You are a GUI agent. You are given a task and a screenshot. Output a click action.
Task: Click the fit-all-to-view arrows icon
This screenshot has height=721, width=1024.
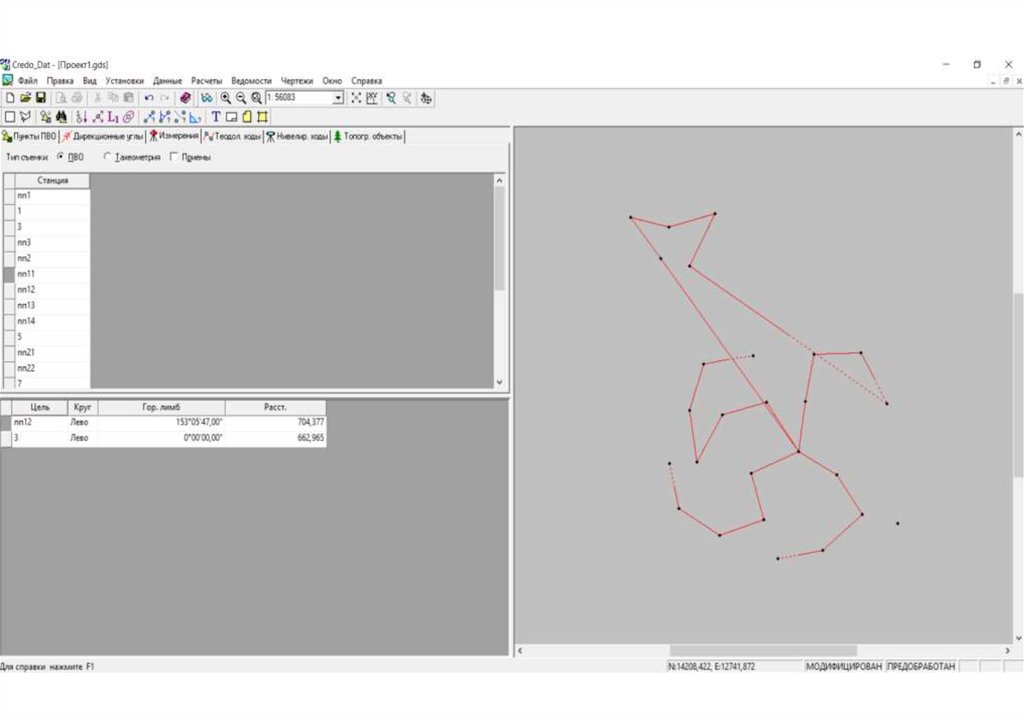356,98
